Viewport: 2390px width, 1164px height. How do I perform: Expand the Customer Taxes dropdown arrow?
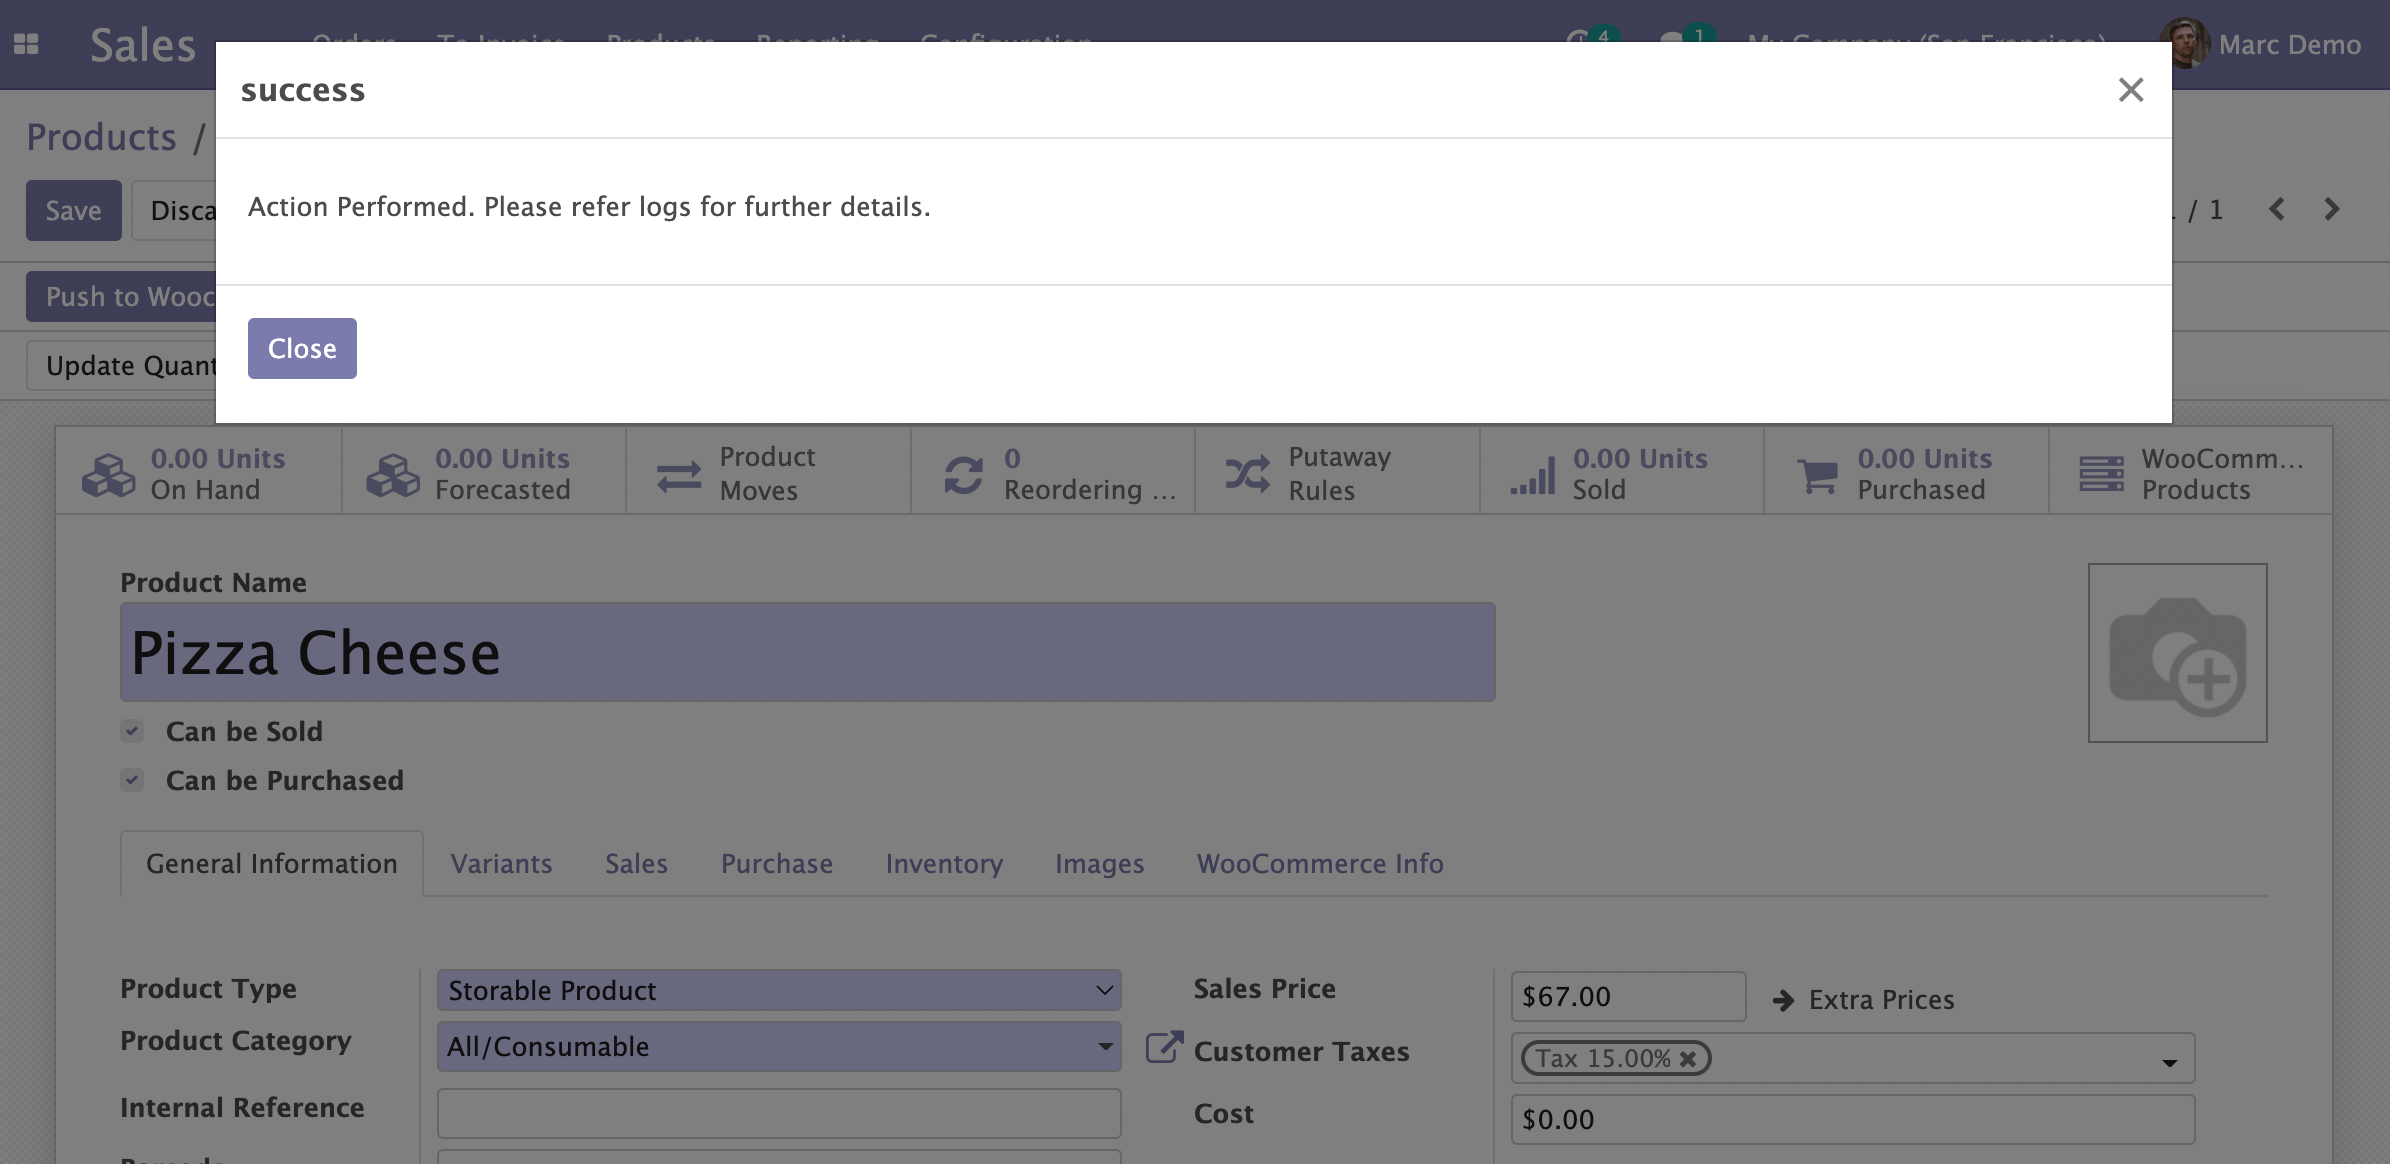pyautogui.click(x=2169, y=1062)
